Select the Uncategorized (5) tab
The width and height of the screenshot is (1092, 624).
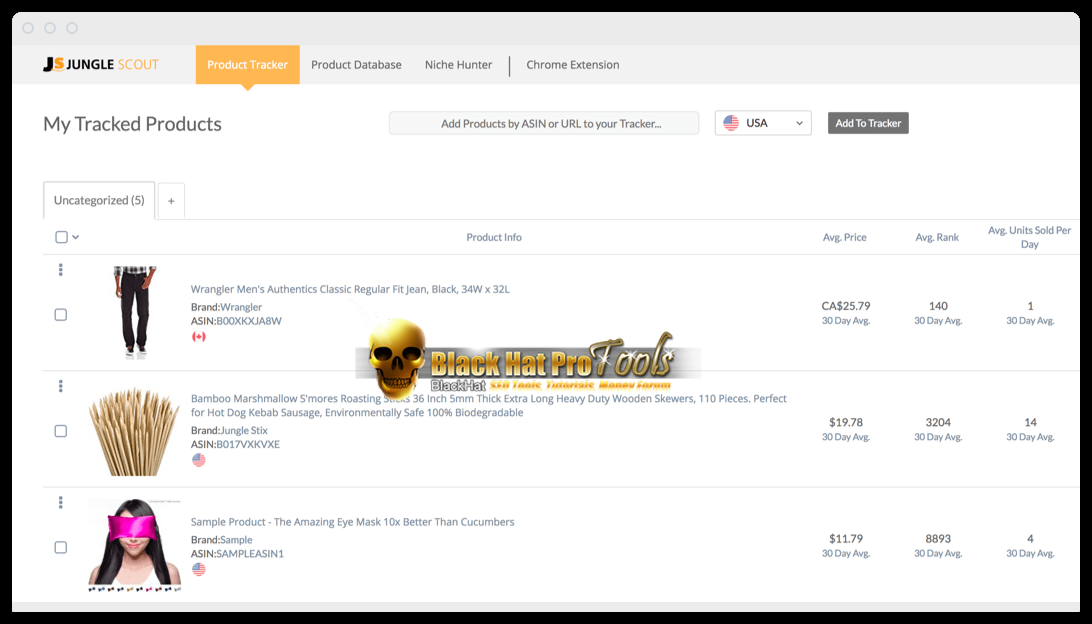pos(99,201)
